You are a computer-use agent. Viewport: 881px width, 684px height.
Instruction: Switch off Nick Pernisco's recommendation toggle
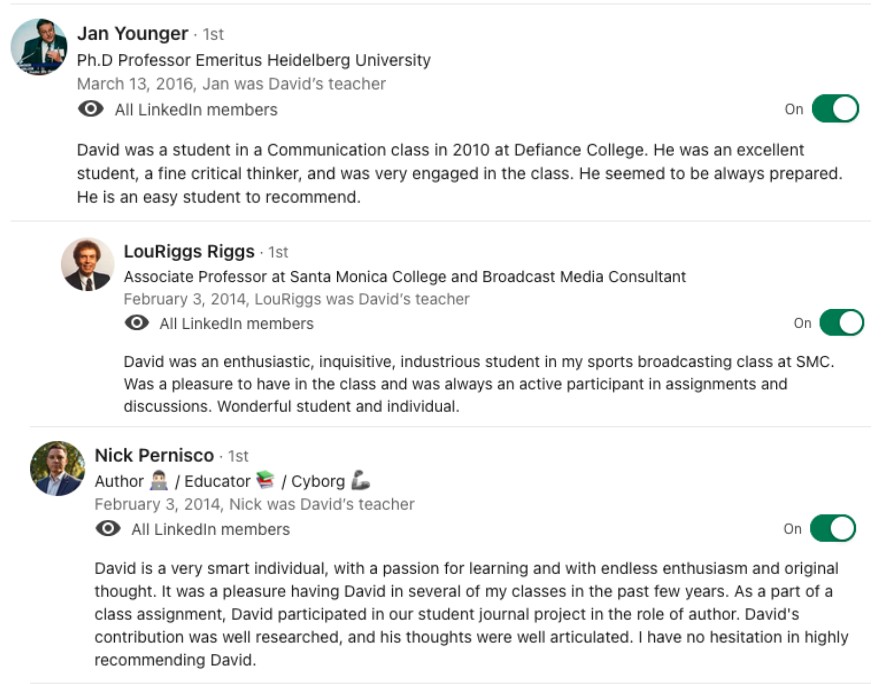point(832,529)
